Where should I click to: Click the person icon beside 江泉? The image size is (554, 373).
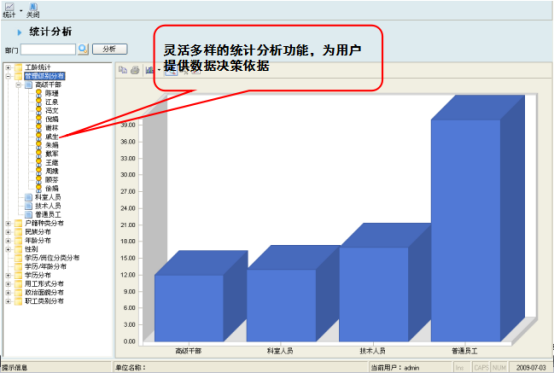pos(39,102)
